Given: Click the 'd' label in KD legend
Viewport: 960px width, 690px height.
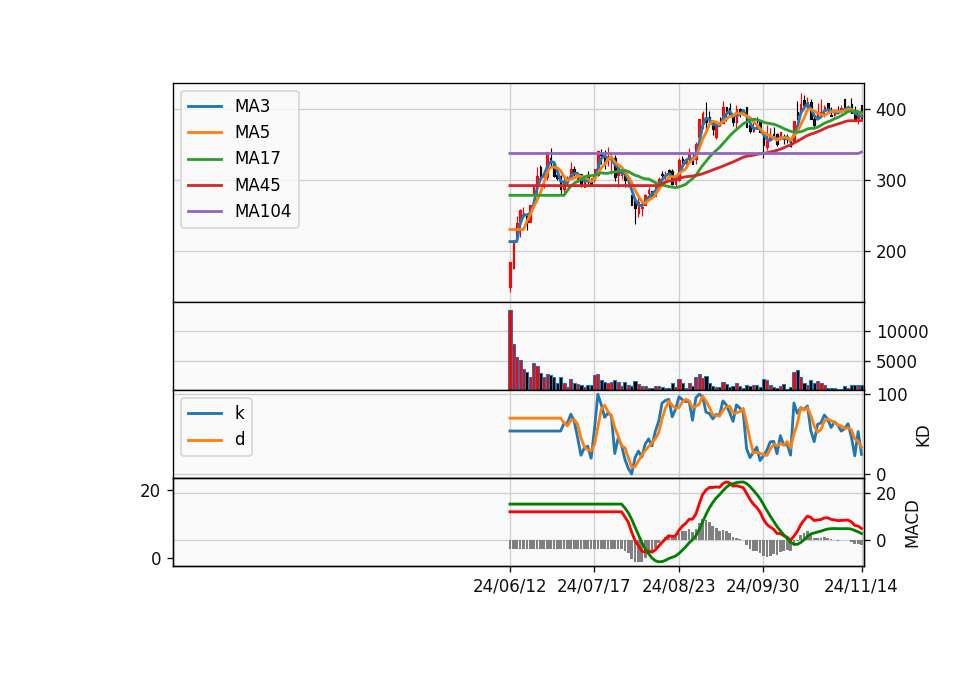Looking at the screenshot, I should tap(240, 439).
